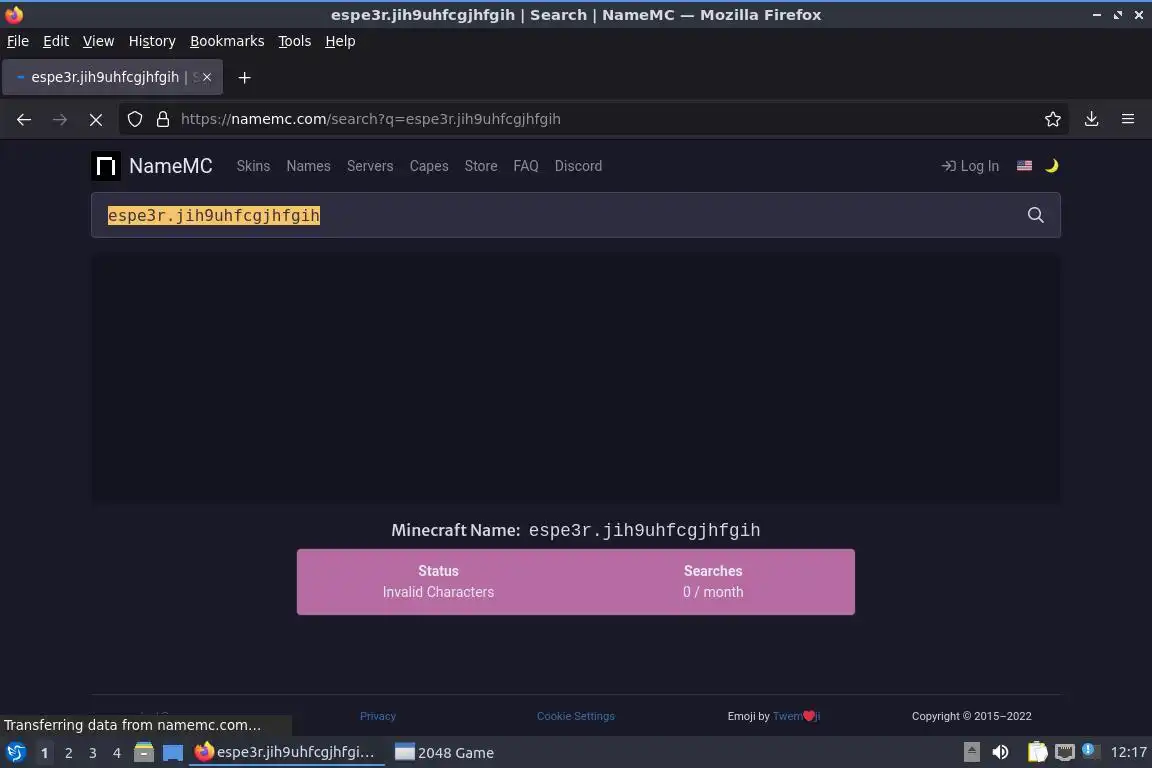Click the show desktop taskbar icon
This screenshot has width=1152, height=768.
[x=173, y=752]
